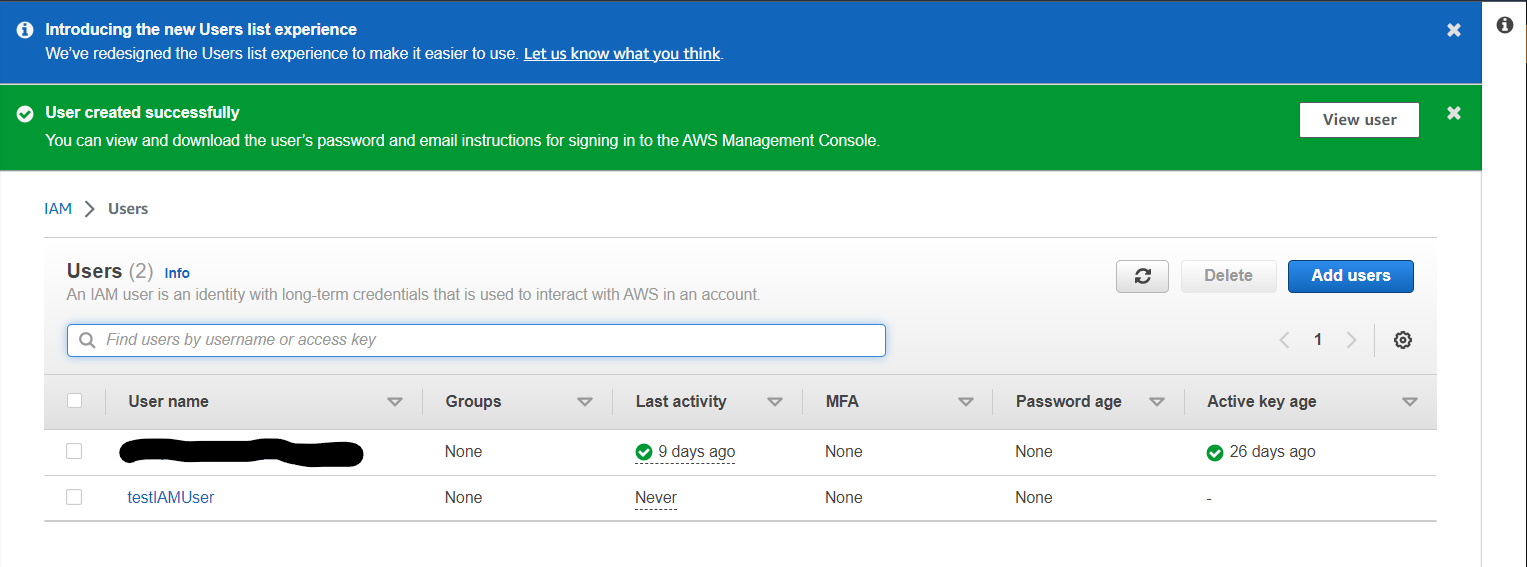Focus the Find users by username search field
This screenshot has width=1527, height=567.
(476, 340)
